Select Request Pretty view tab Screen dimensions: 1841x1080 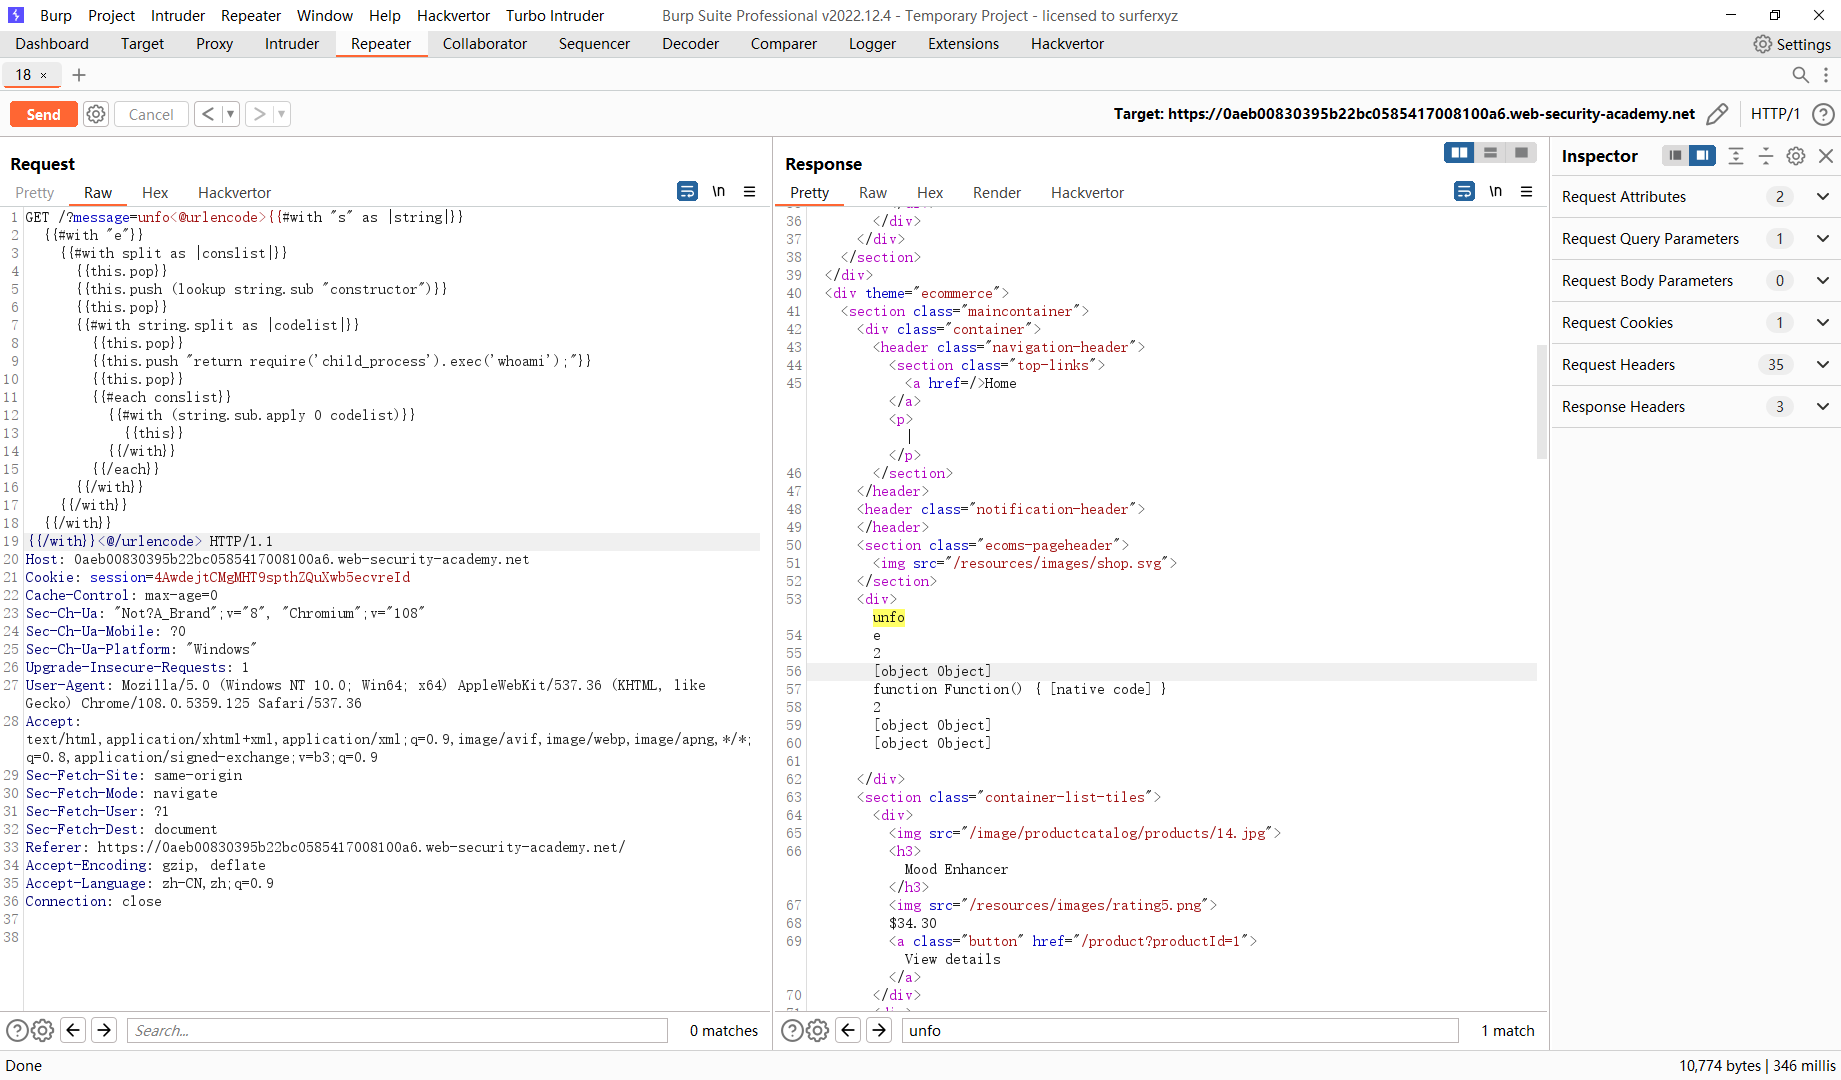tap(35, 193)
